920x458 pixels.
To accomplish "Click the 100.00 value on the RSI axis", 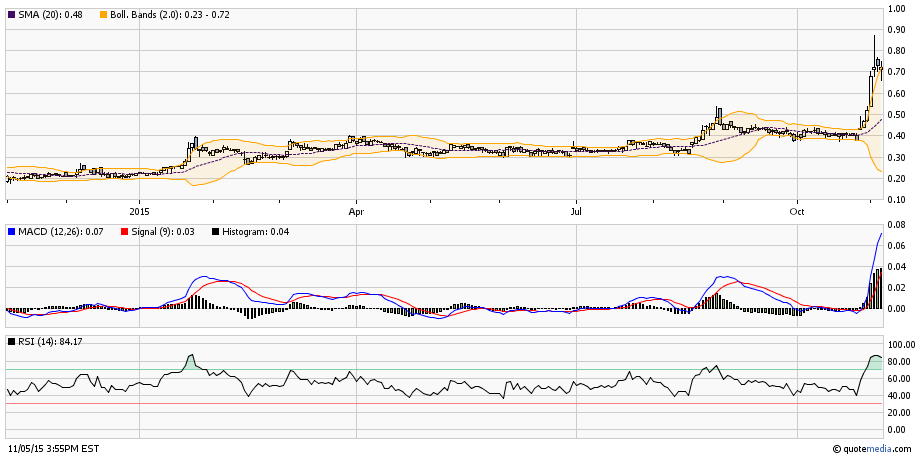I will [x=902, y=344].
